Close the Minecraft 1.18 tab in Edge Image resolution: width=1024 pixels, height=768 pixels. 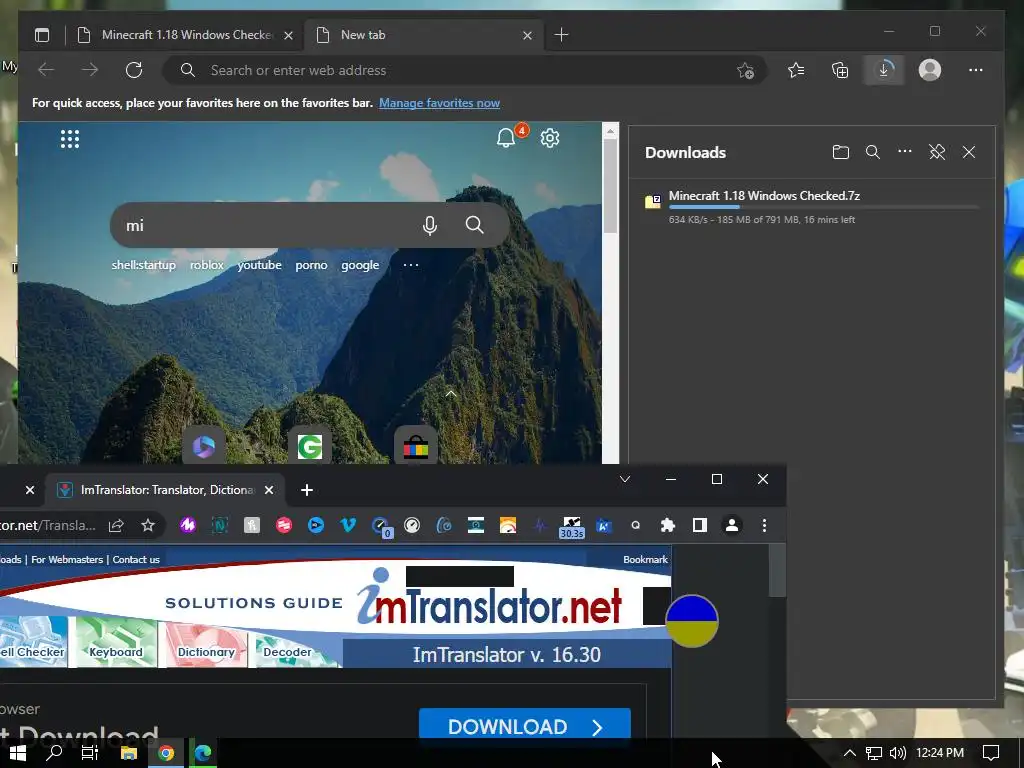click(x=288, y=35)
